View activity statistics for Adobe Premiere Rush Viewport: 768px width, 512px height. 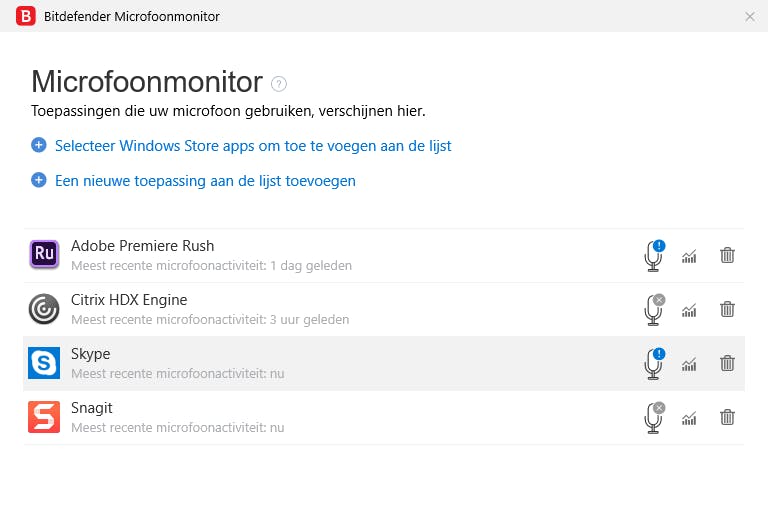pyautogui.click(x=689, y=256)
